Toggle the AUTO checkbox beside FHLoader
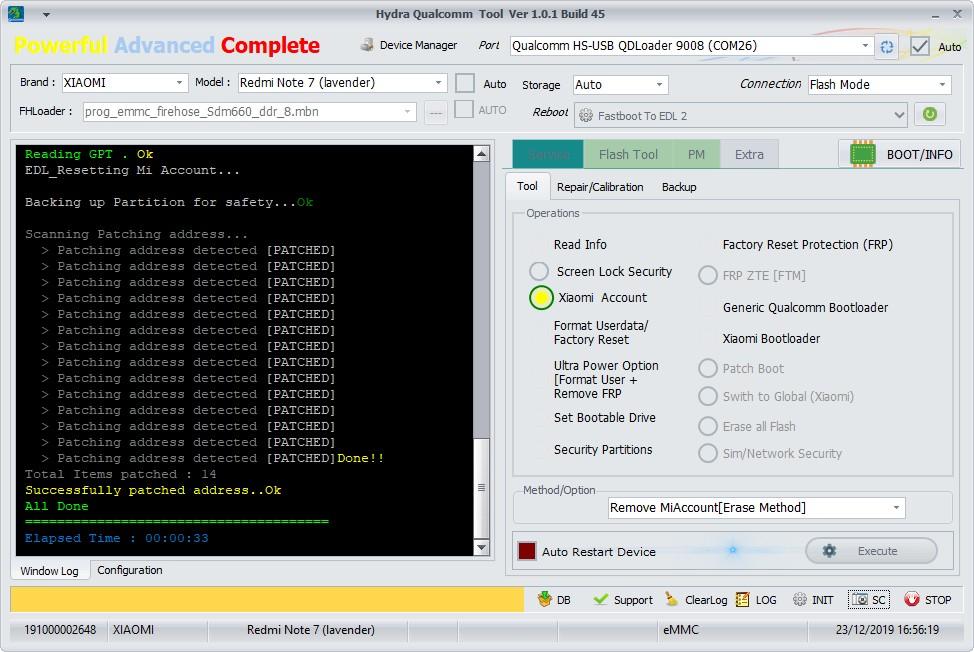974x652 pixels. [x=463, y=110]
